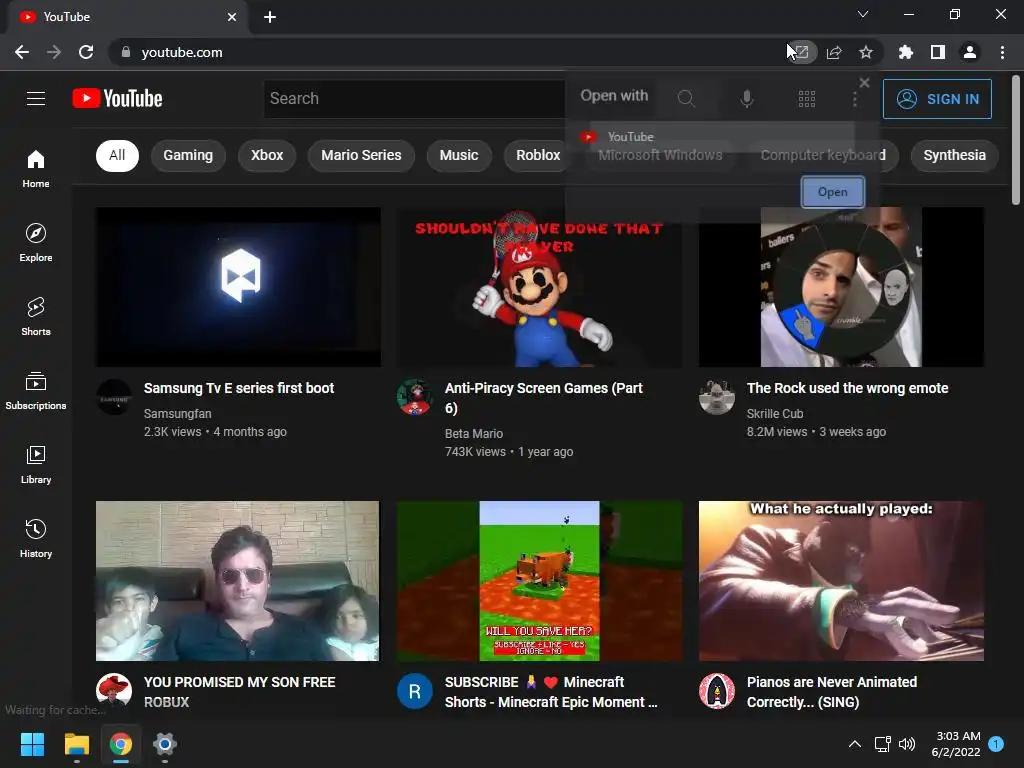Viewport: 1024px width, 768px height.
Task: Select the Music filter chip
Action: 459,155
